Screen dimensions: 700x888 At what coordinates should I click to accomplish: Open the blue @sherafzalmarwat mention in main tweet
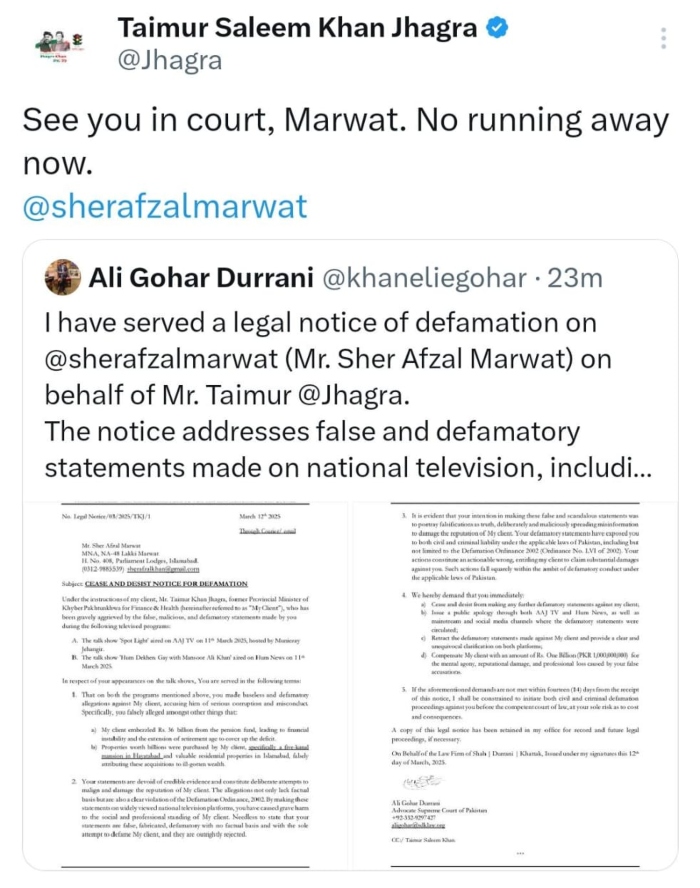(x=165, y=207)
